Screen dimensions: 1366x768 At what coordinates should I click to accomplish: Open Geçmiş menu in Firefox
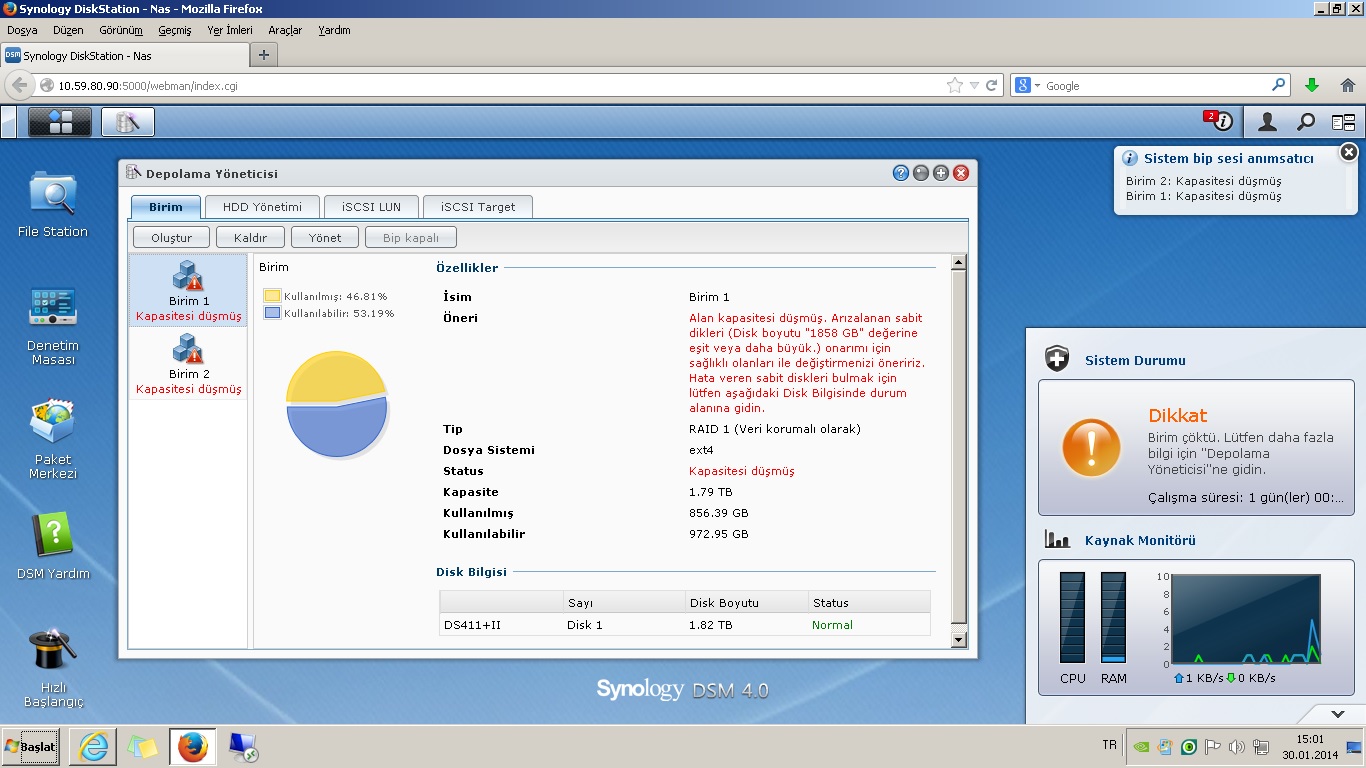(x=174, y=30)
